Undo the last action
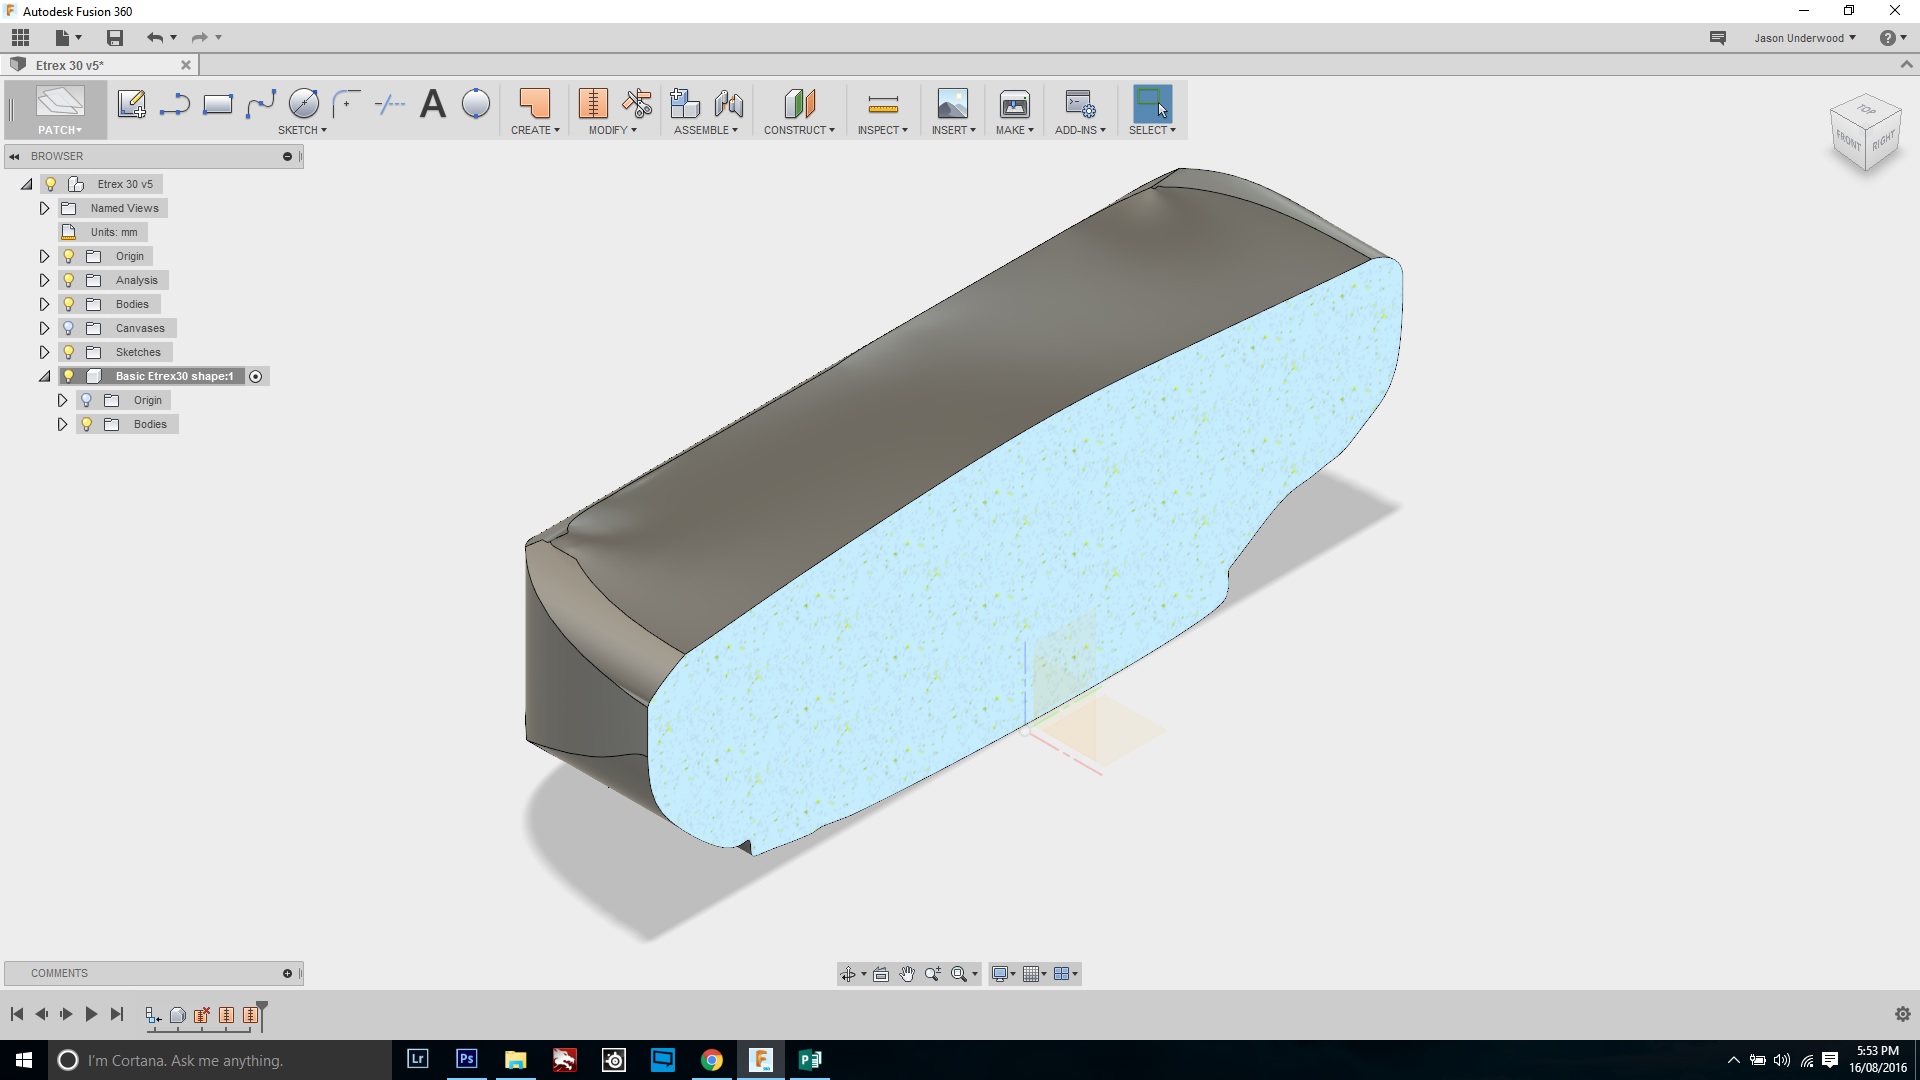This screenshot has height=1080, width=1920. pyautogui.click(x=156, y=37)
